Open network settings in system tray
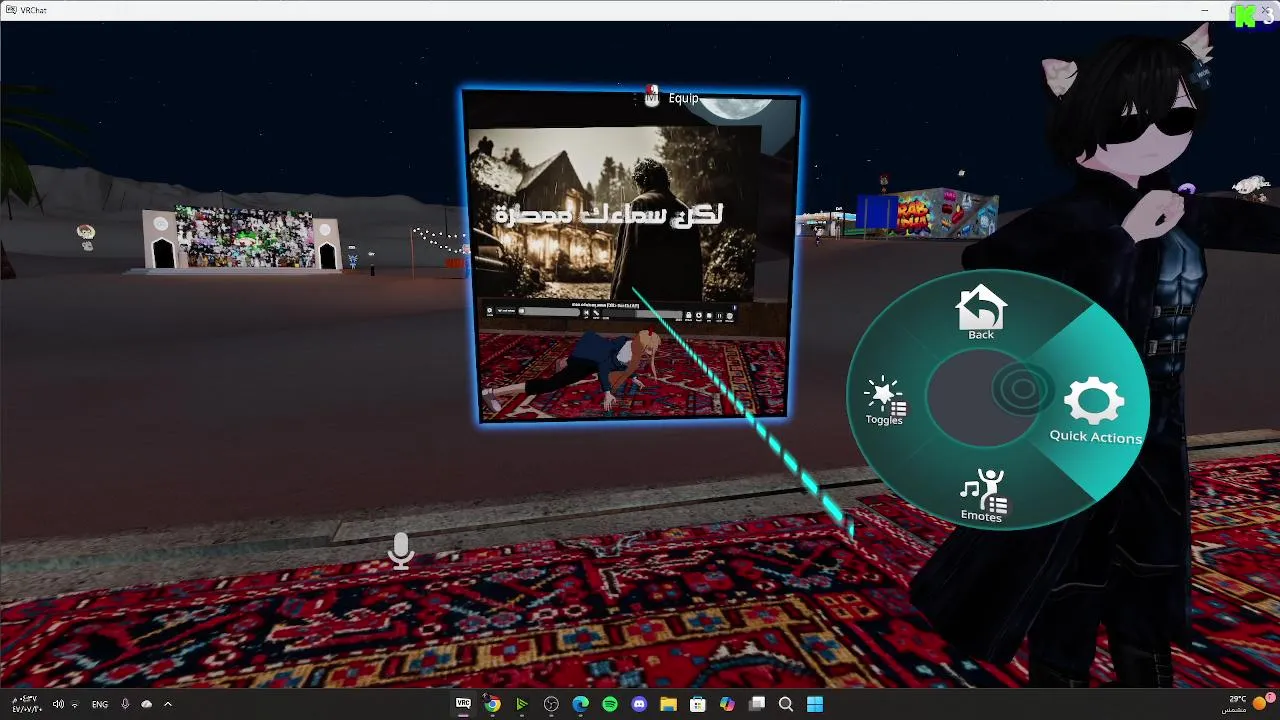The image size is (1280, 720). click(75, 704)
